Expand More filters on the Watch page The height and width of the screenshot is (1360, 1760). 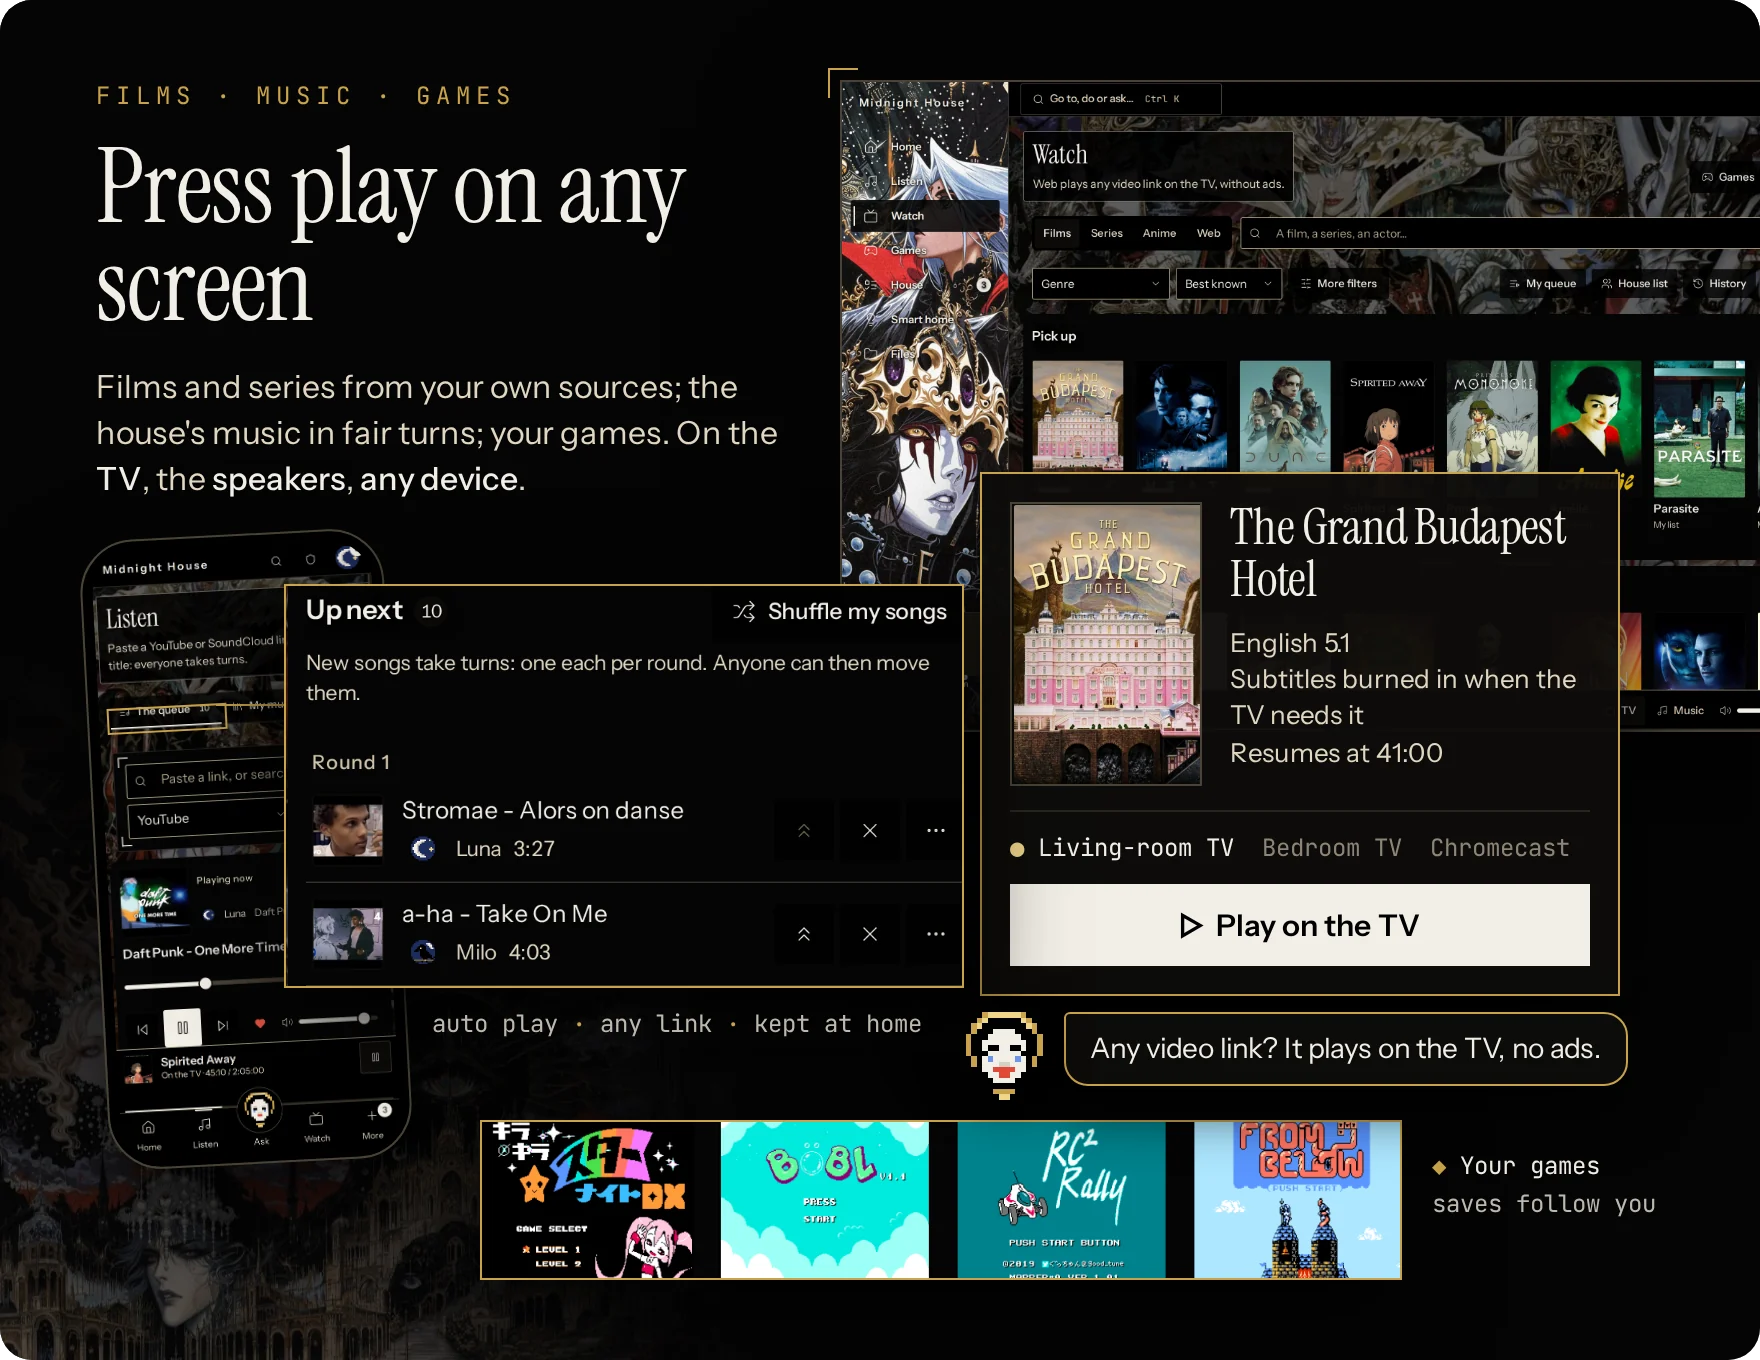coord(1339,284)
